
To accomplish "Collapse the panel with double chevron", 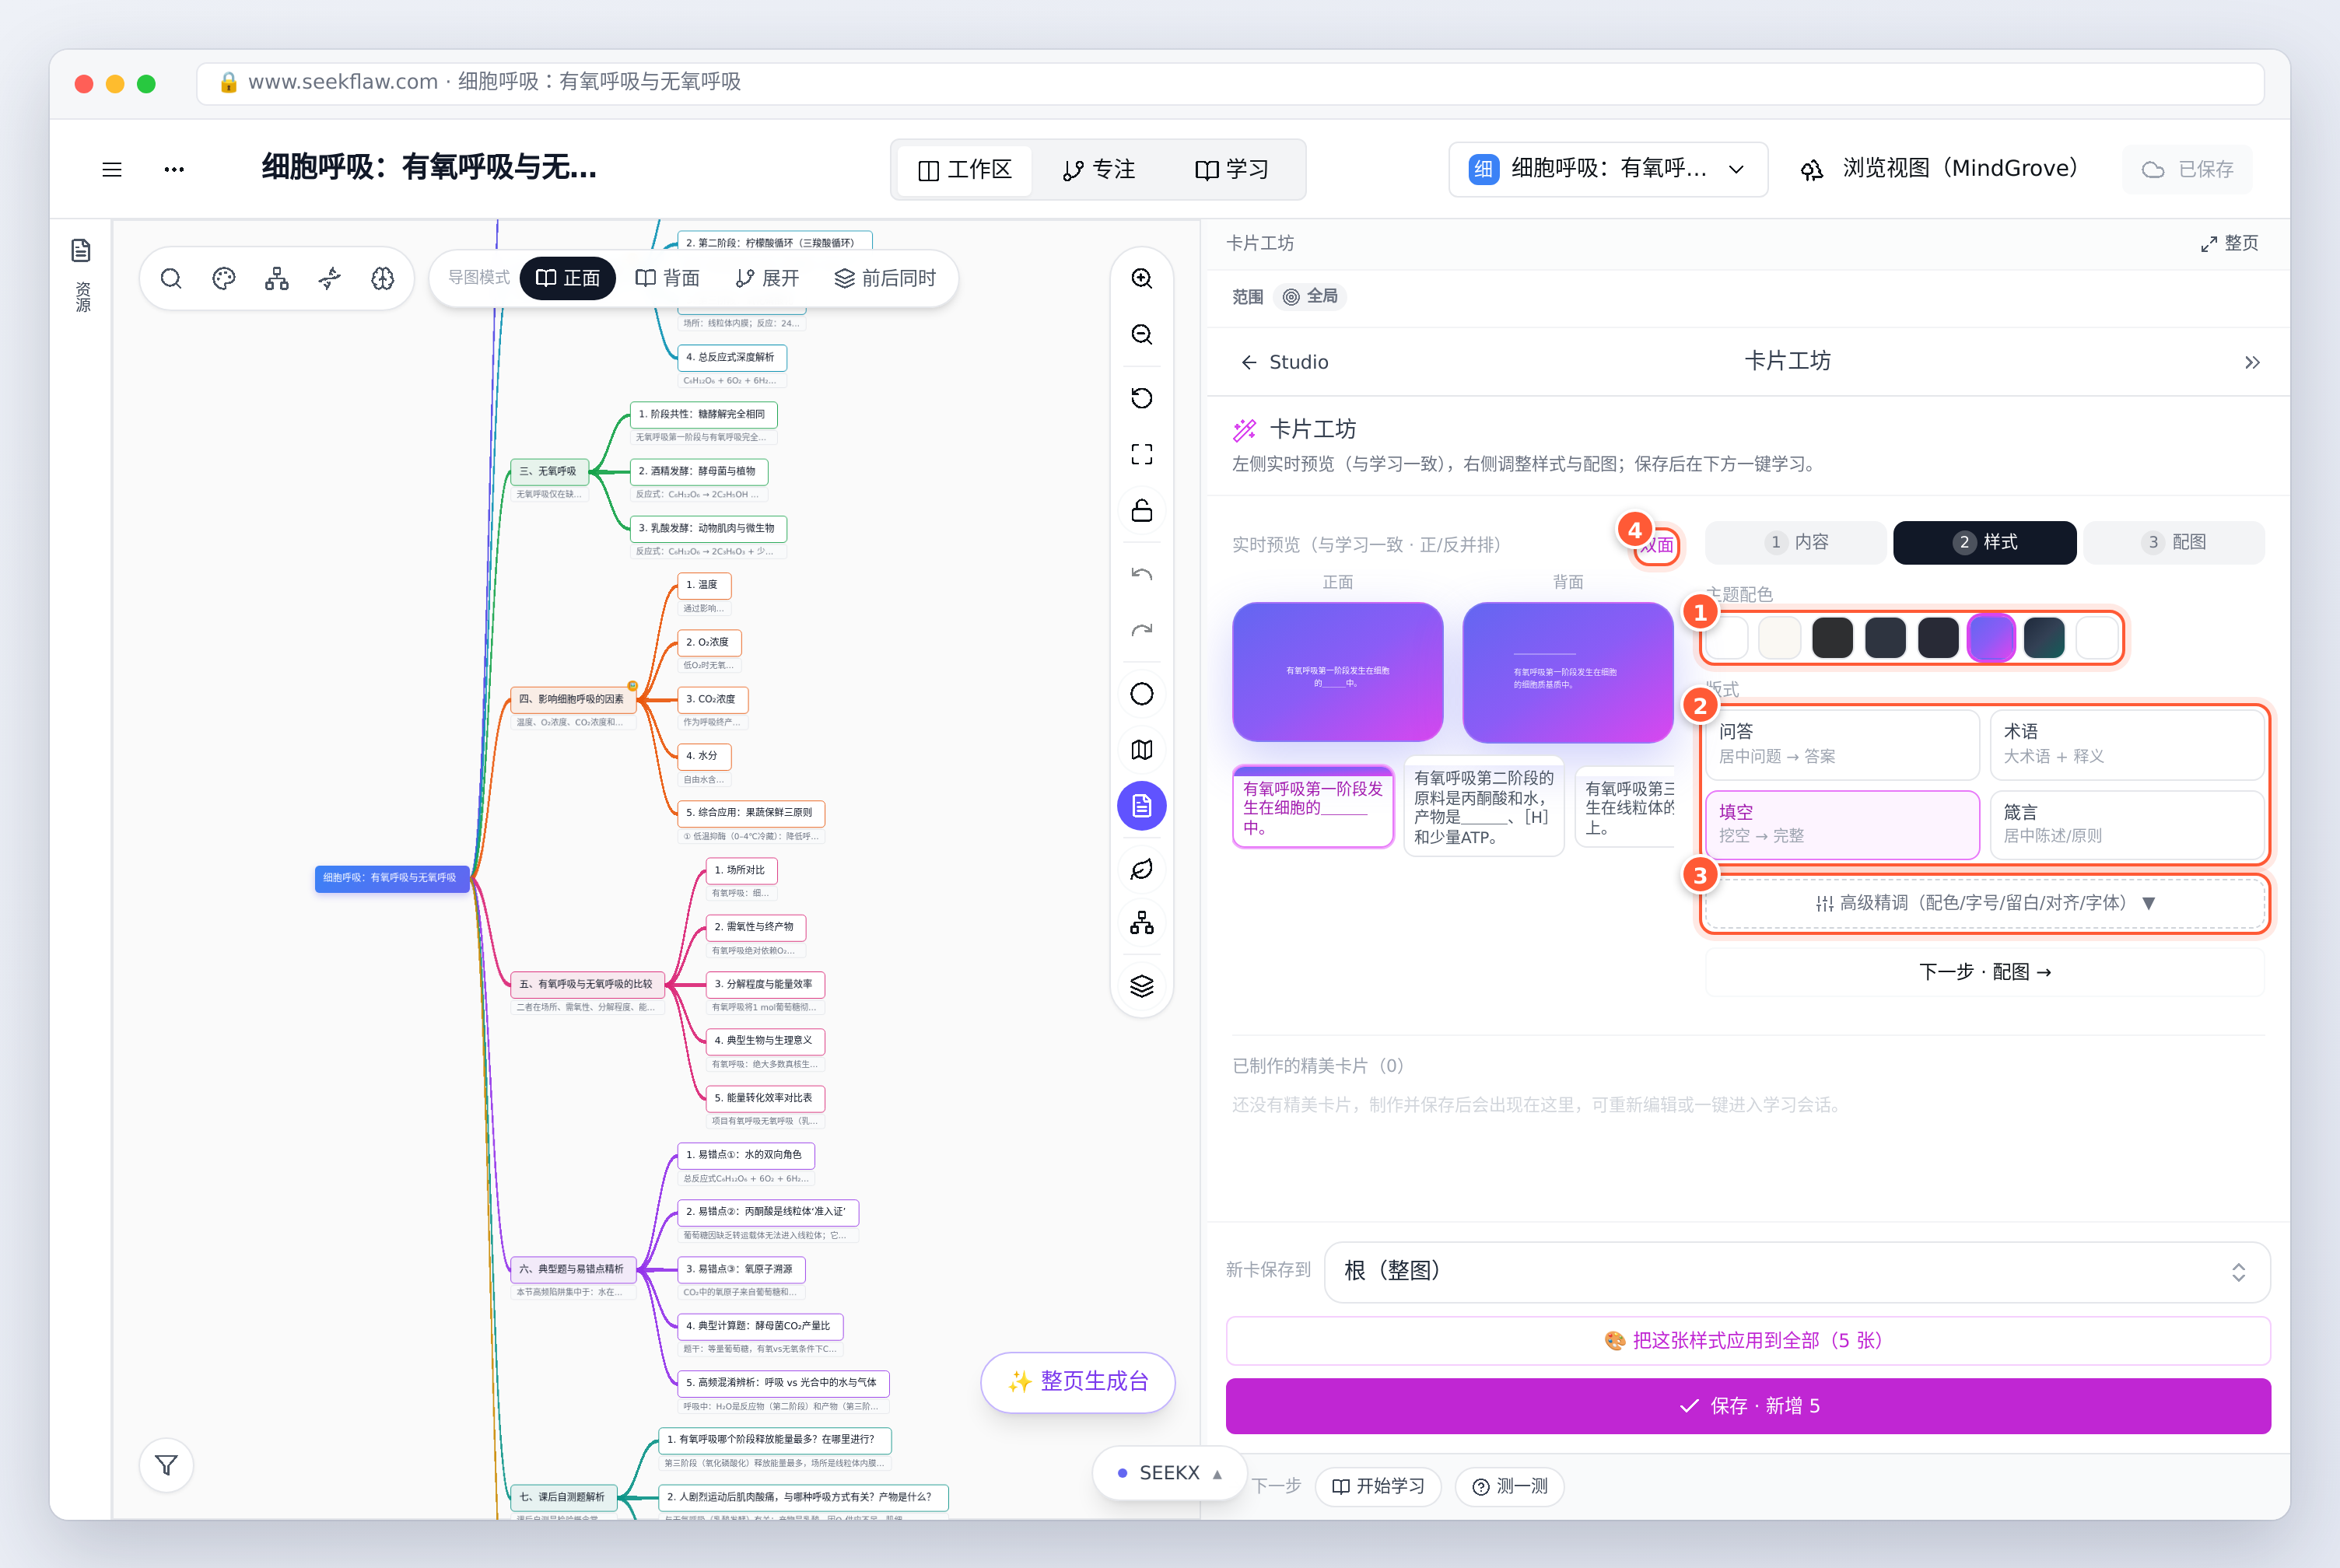I will click(2251, 362).
